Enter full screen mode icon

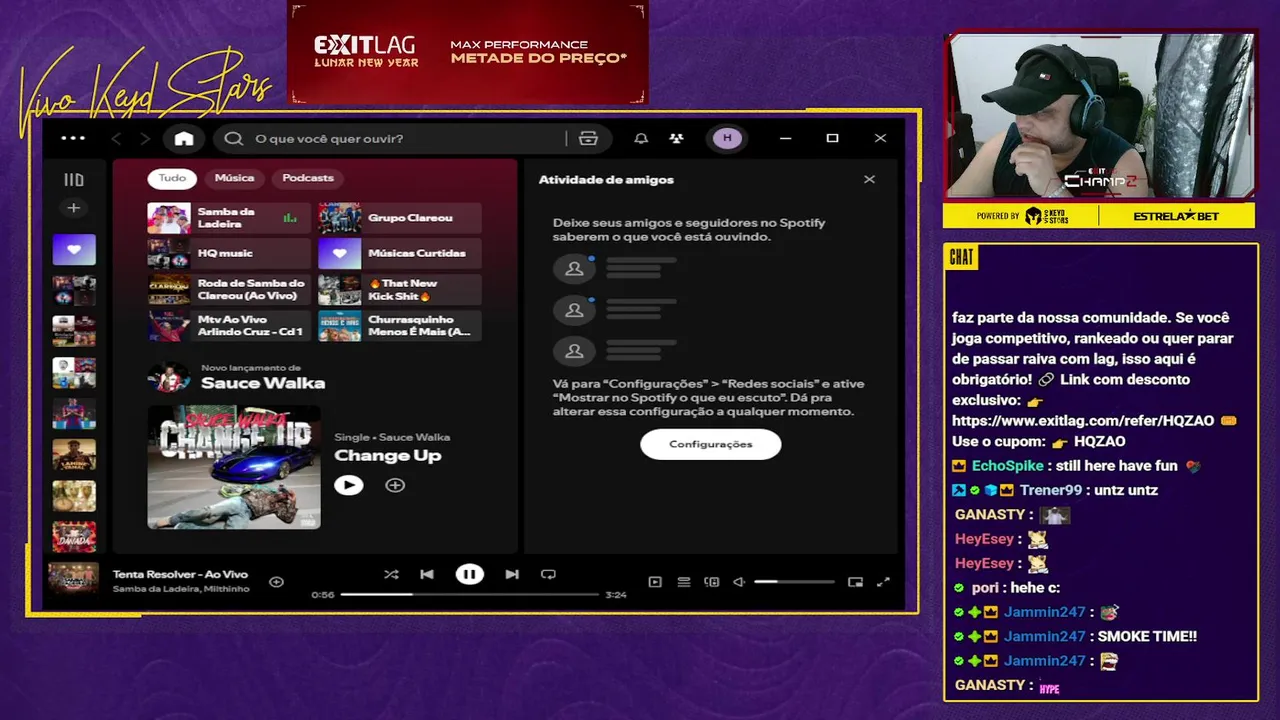coord(883,582)
